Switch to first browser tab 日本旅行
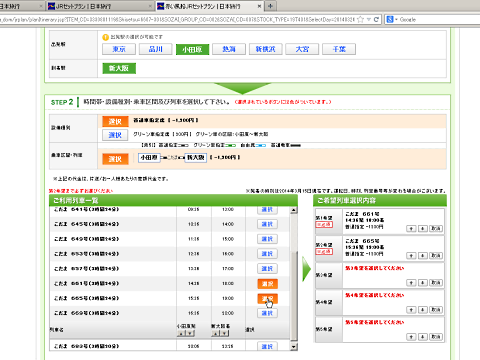This screenshot has height=360, width=480. (x=21, y=6)
